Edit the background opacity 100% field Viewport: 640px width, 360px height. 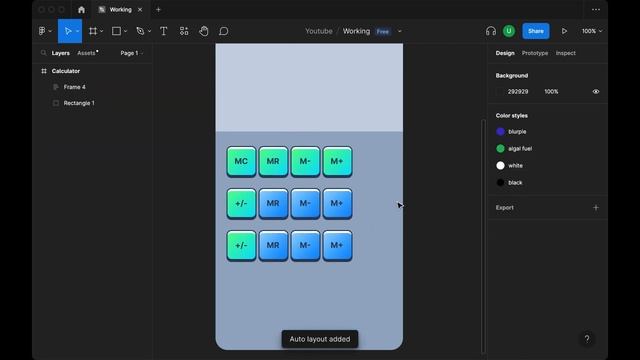(x=551, y=91)
